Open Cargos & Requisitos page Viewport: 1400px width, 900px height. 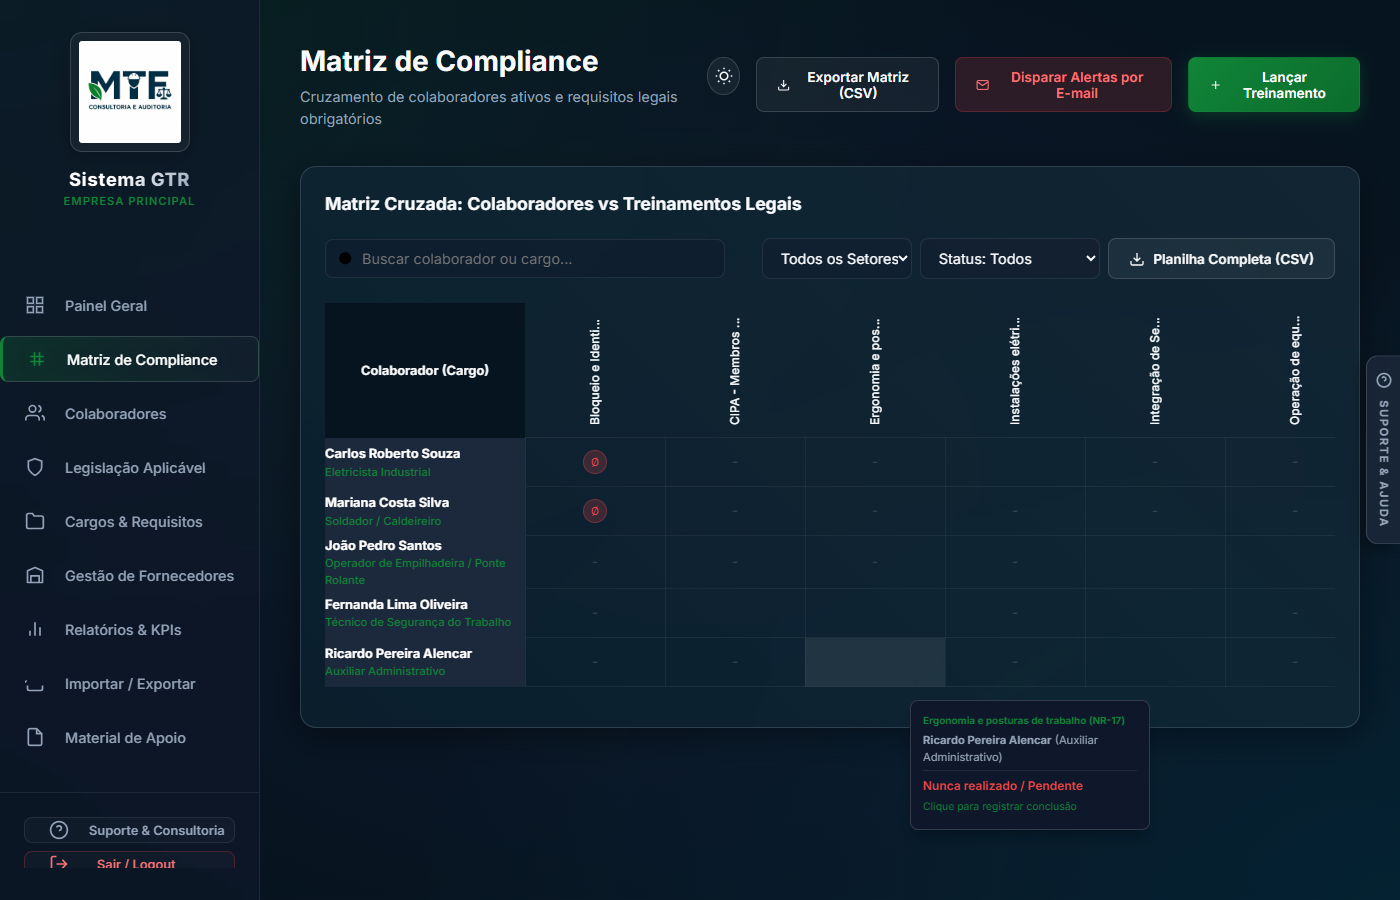130,521
